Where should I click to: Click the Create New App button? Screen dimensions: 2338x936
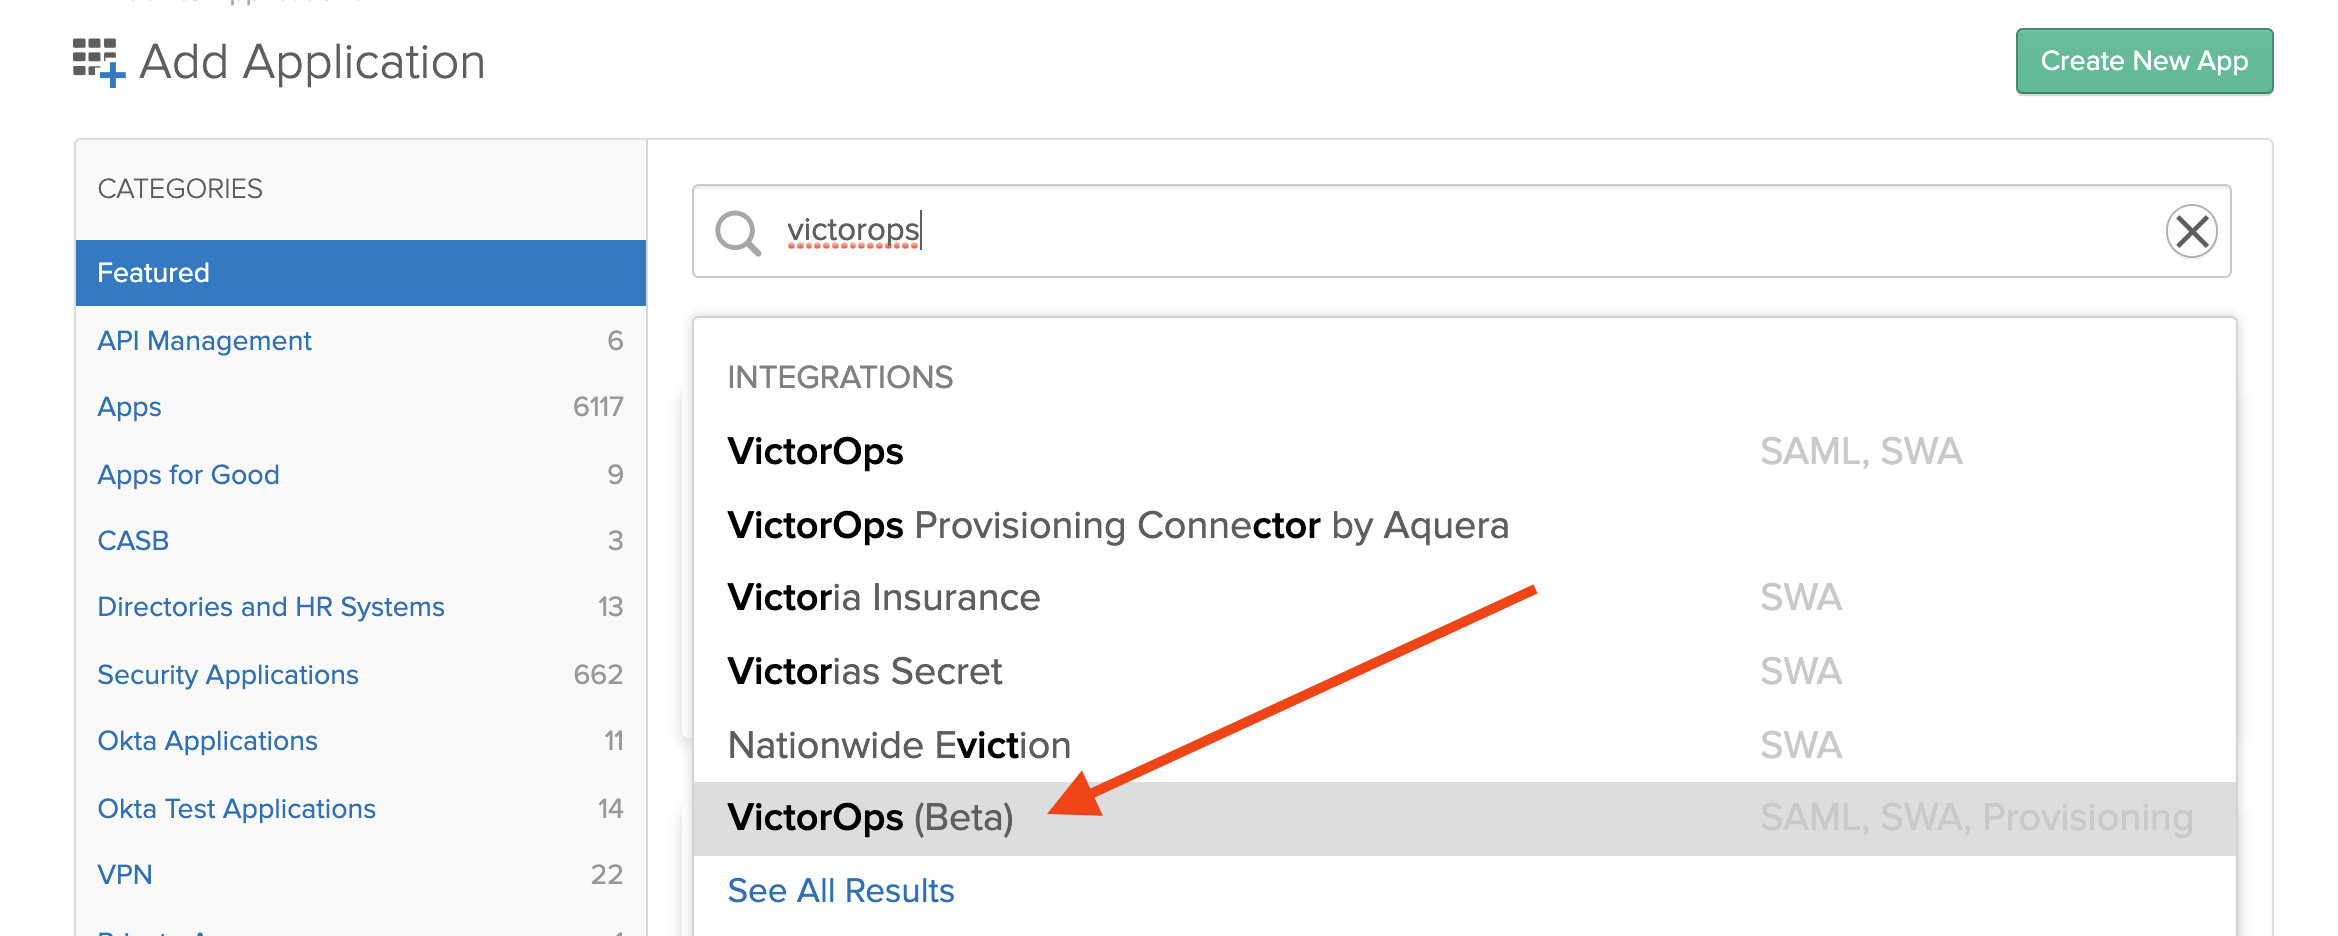click(2144, 61)
